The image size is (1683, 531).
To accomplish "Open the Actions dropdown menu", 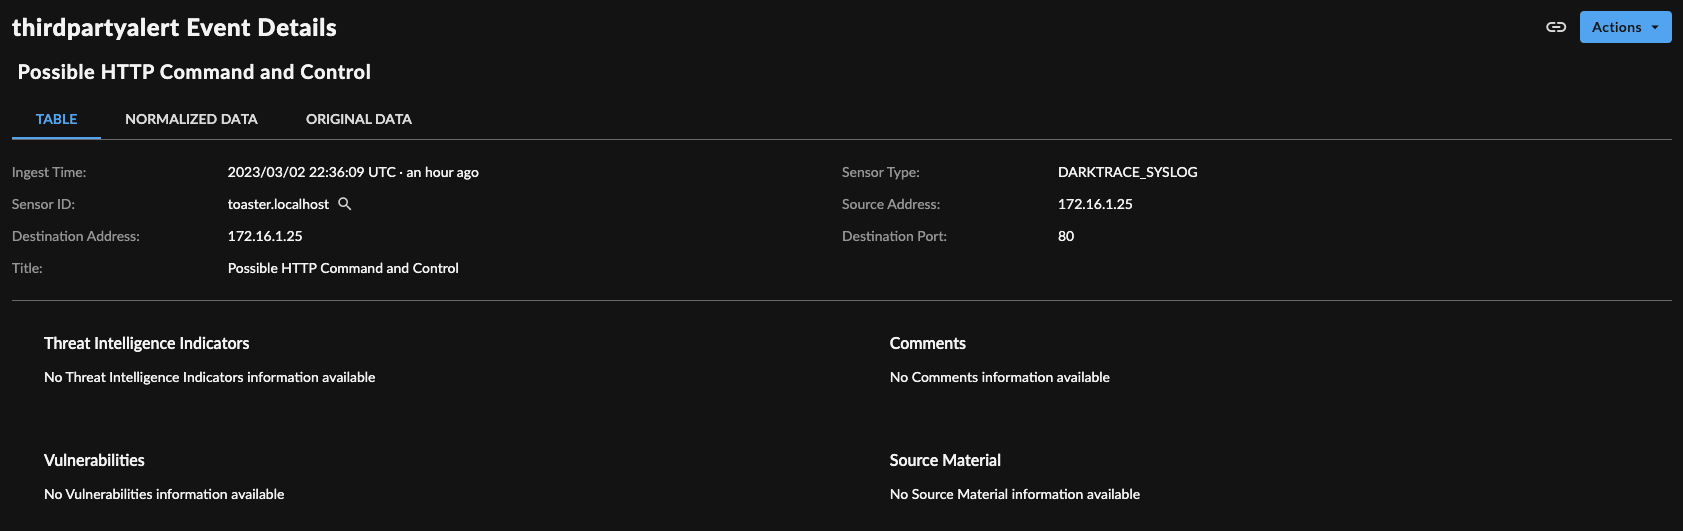I will pos(1625,27).
